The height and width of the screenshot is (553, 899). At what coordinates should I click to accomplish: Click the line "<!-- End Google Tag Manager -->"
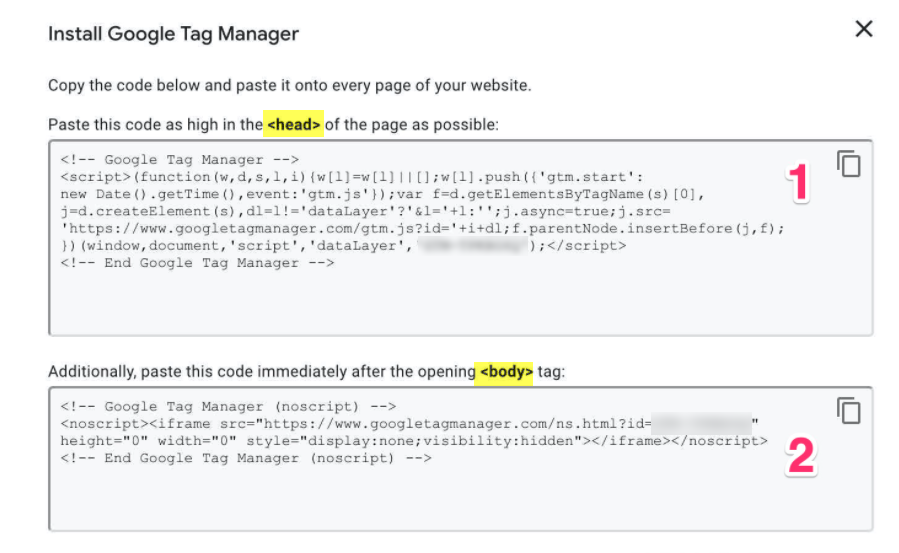pyautogui.click(x=197, y=263)
